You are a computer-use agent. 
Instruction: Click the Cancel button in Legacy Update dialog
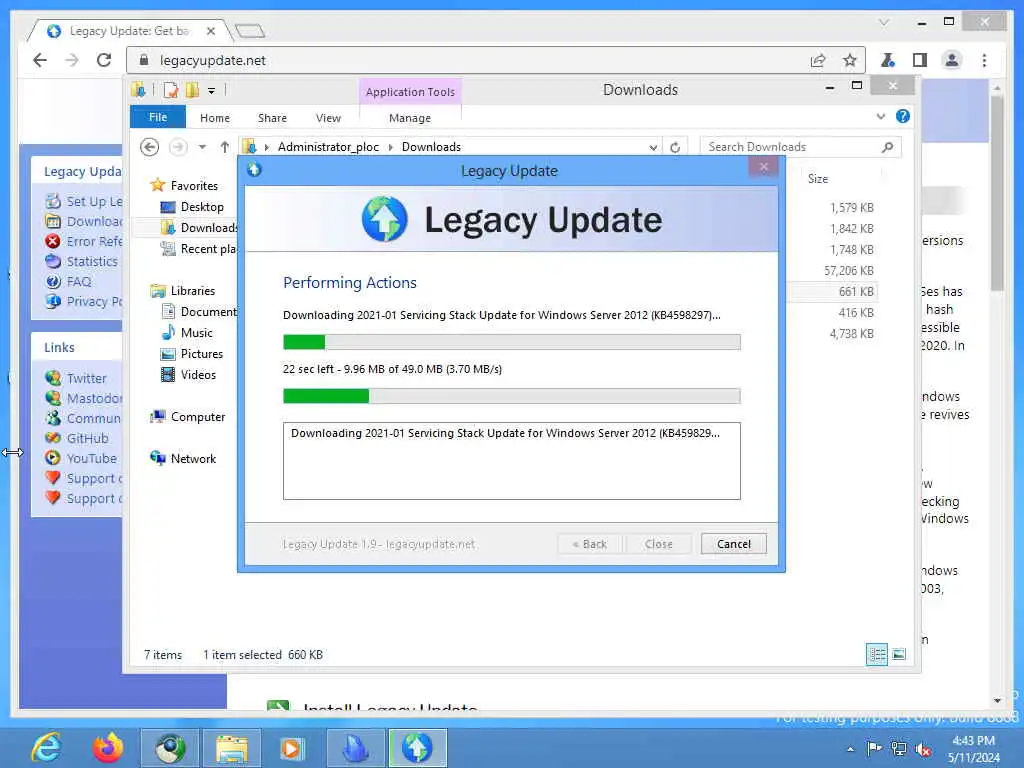tap(733, 544)
